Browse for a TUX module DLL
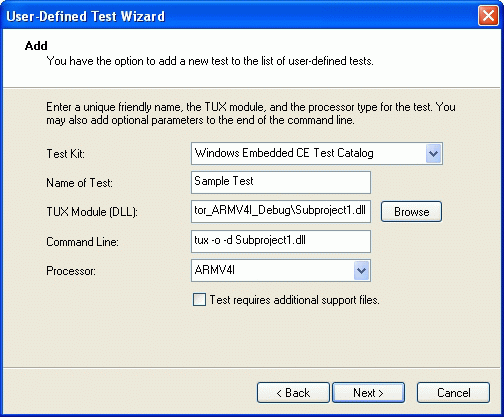The width and height of the screenshot is (504, 417). (x=411, y=212)
